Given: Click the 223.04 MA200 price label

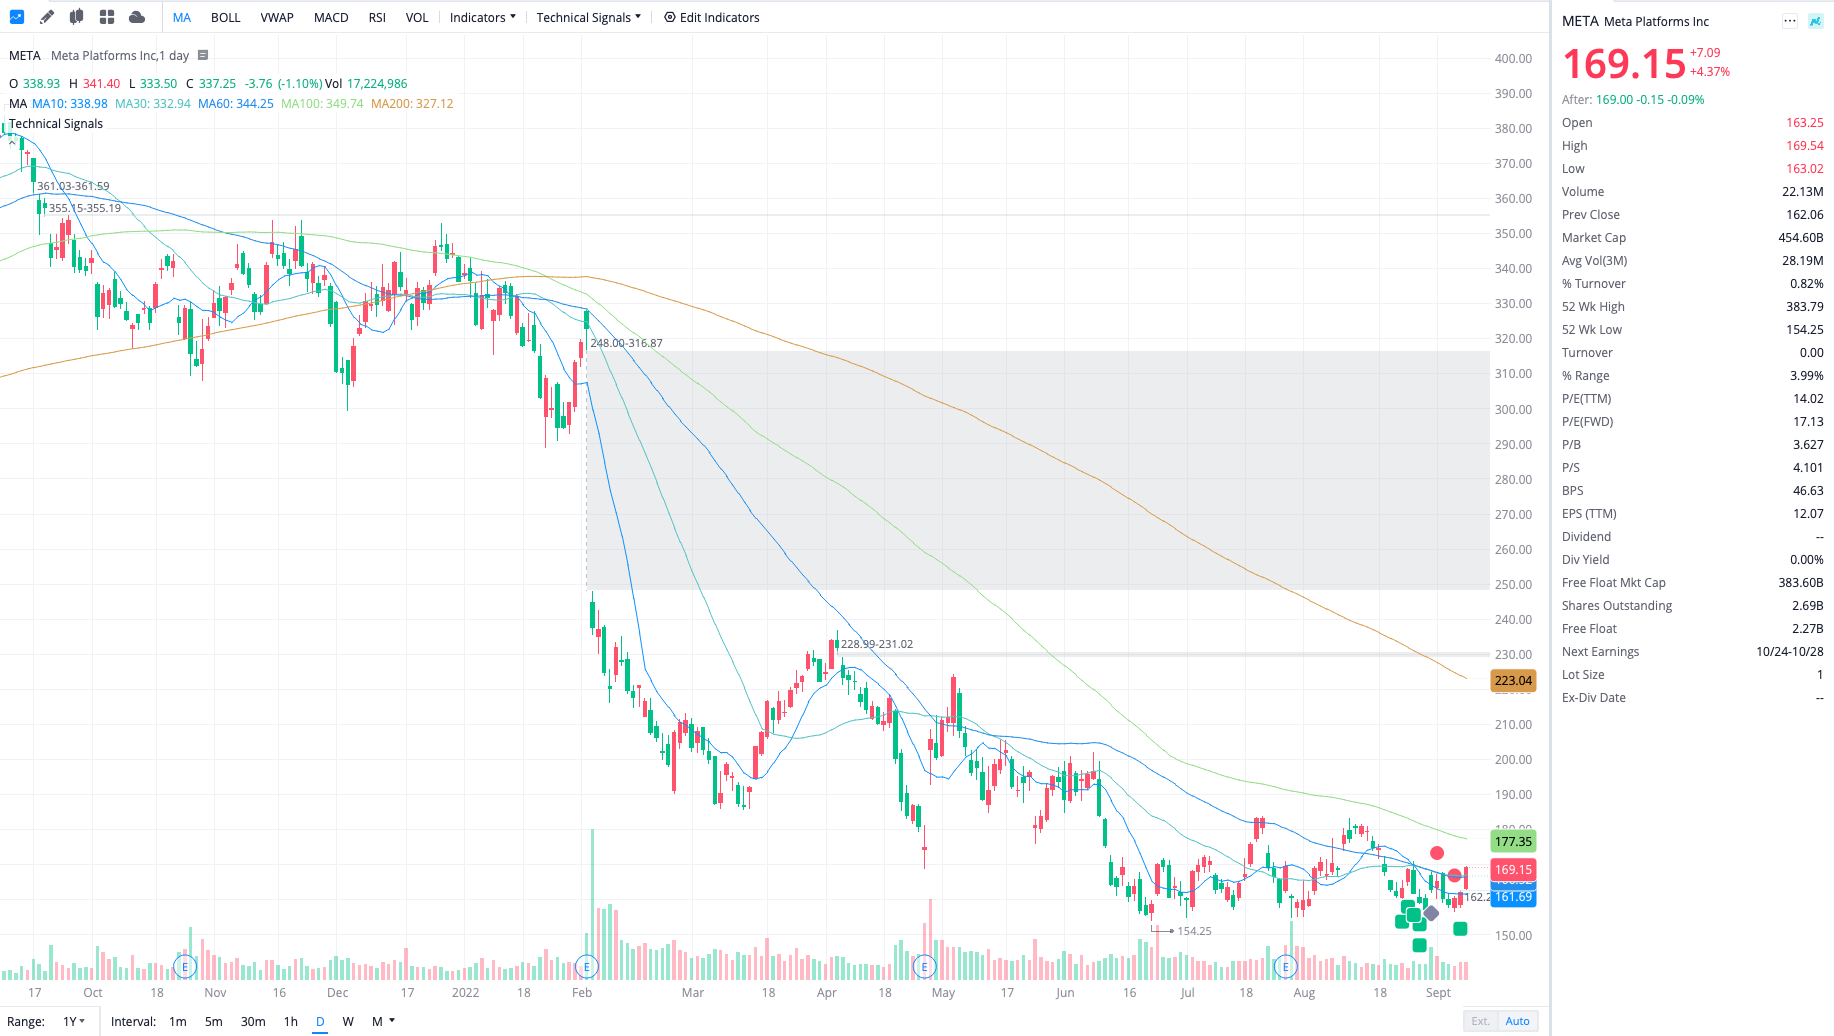Looking at the screenshot, I should point(1513,680).
